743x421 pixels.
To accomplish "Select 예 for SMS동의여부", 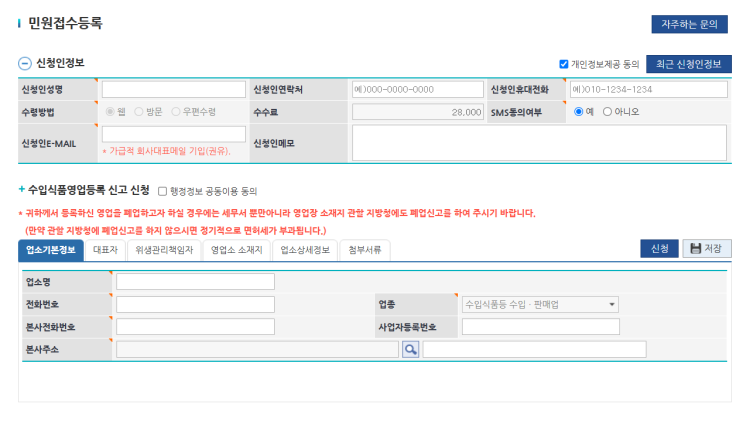I will click(578, 111).
